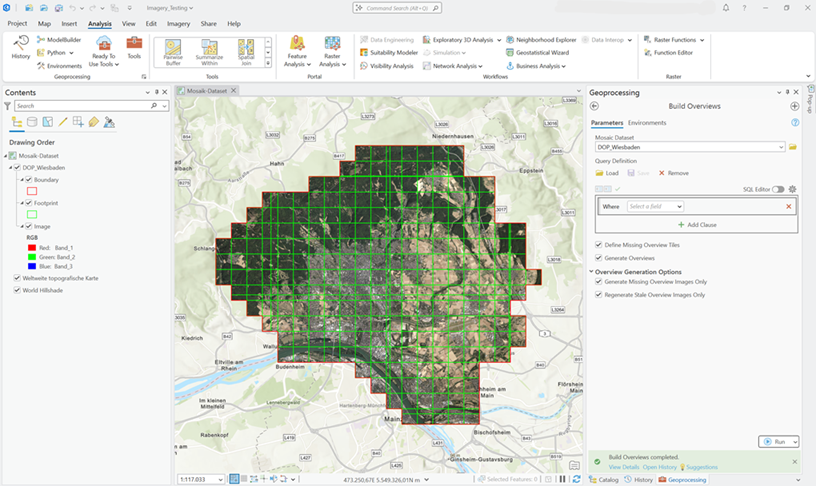Open Geoprocessing tool help icon
Screen dimensions: 816x486
[x=795, y=123]
